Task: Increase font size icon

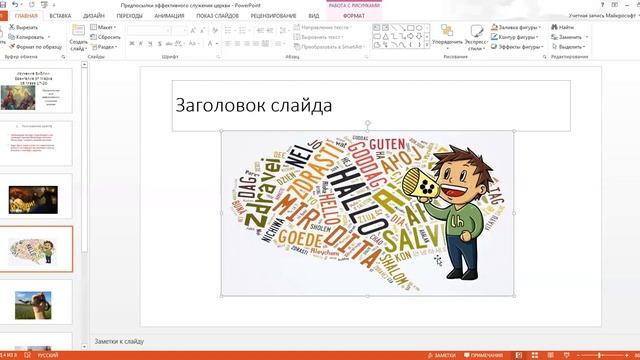Action: click(193, 31)
